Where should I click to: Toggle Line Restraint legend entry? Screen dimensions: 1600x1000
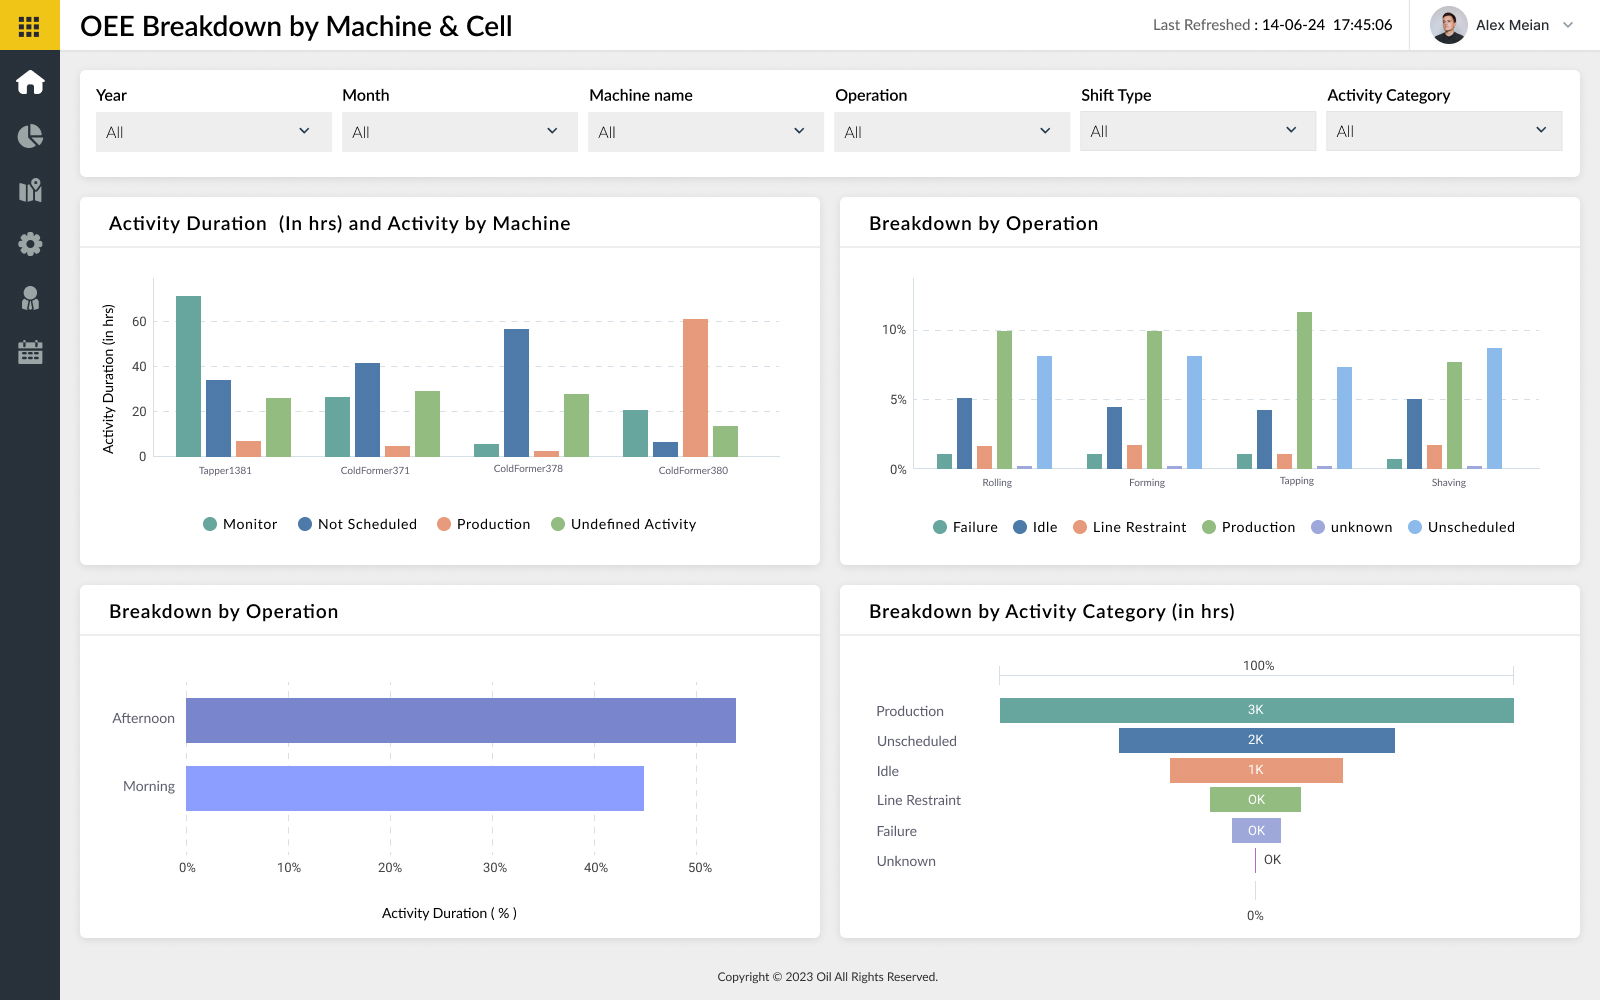click(x=1129, y=527)
